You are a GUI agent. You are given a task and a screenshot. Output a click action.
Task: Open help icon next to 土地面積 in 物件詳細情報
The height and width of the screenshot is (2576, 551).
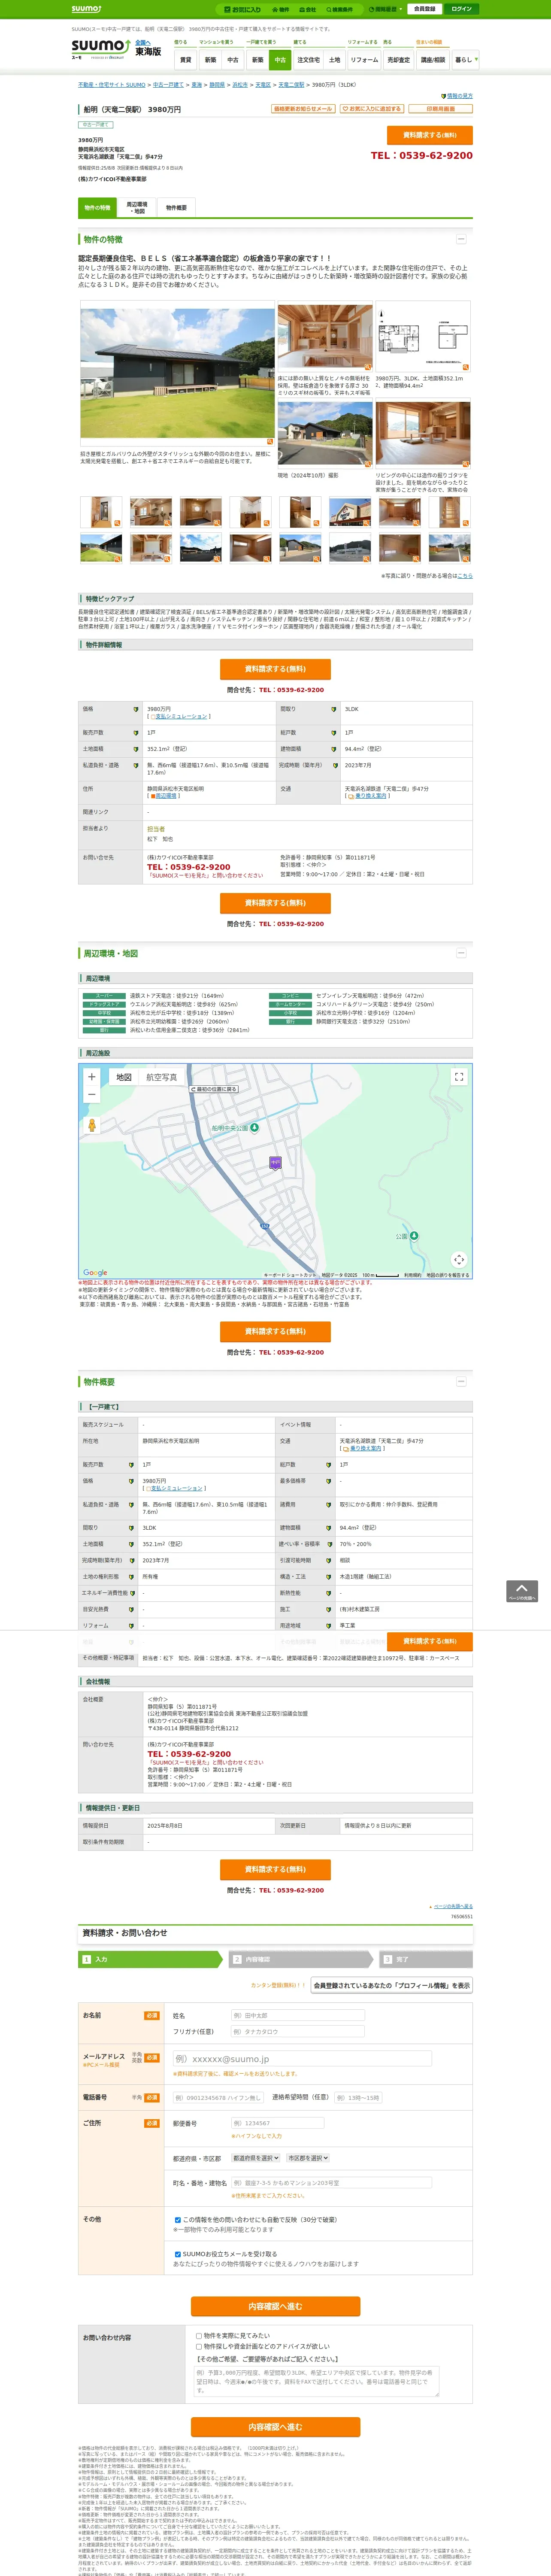136,749
